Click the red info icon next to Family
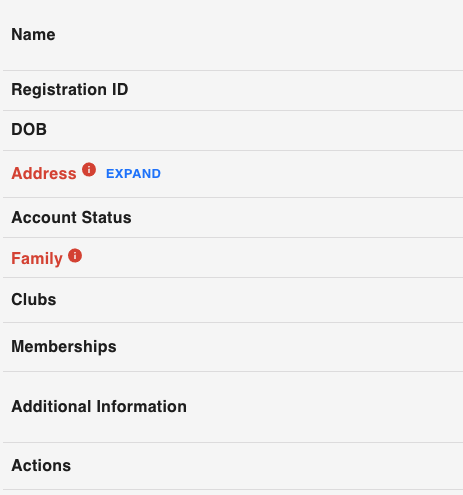The height and width of the screenshot is (495, 463). tap(75, 256)
